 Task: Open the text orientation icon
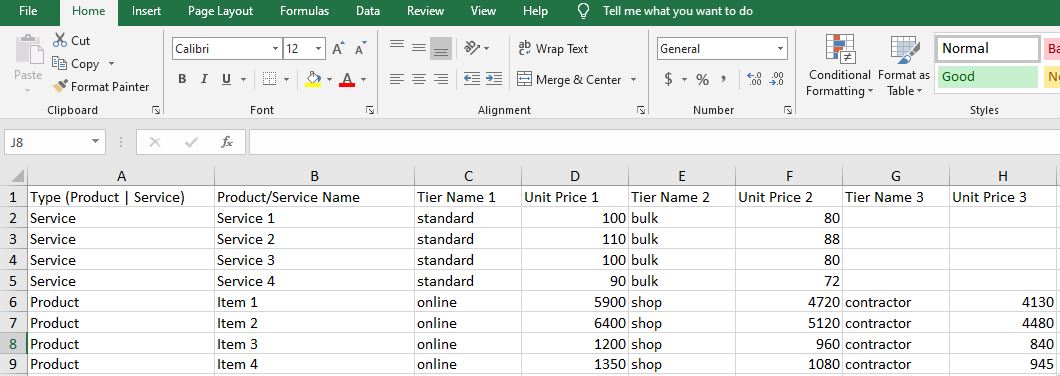tap(473, 48)
